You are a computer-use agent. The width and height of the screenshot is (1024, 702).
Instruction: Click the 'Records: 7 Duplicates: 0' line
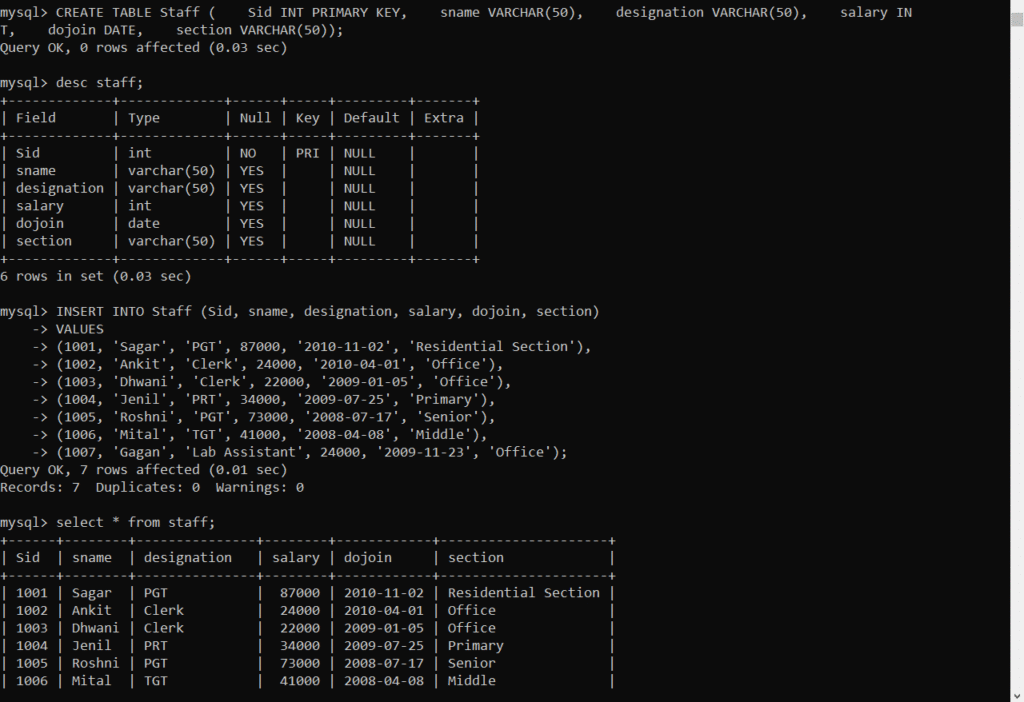coord(152,487)
